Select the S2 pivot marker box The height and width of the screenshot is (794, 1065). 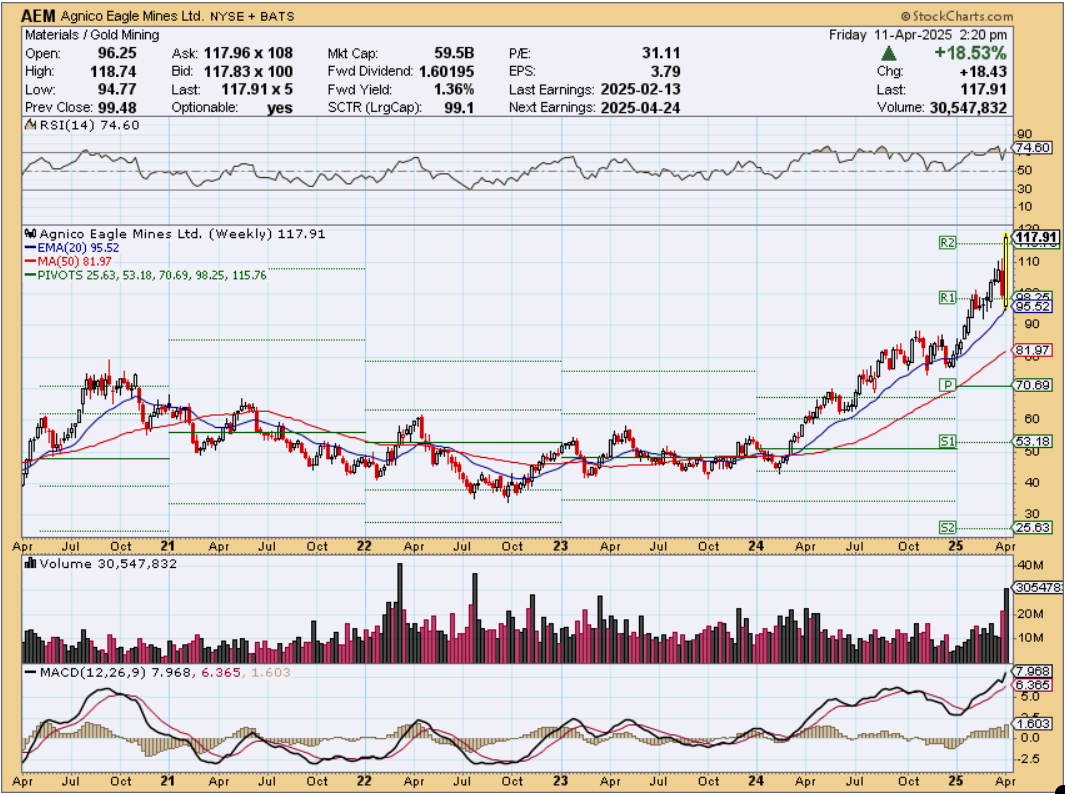point(947,527)
